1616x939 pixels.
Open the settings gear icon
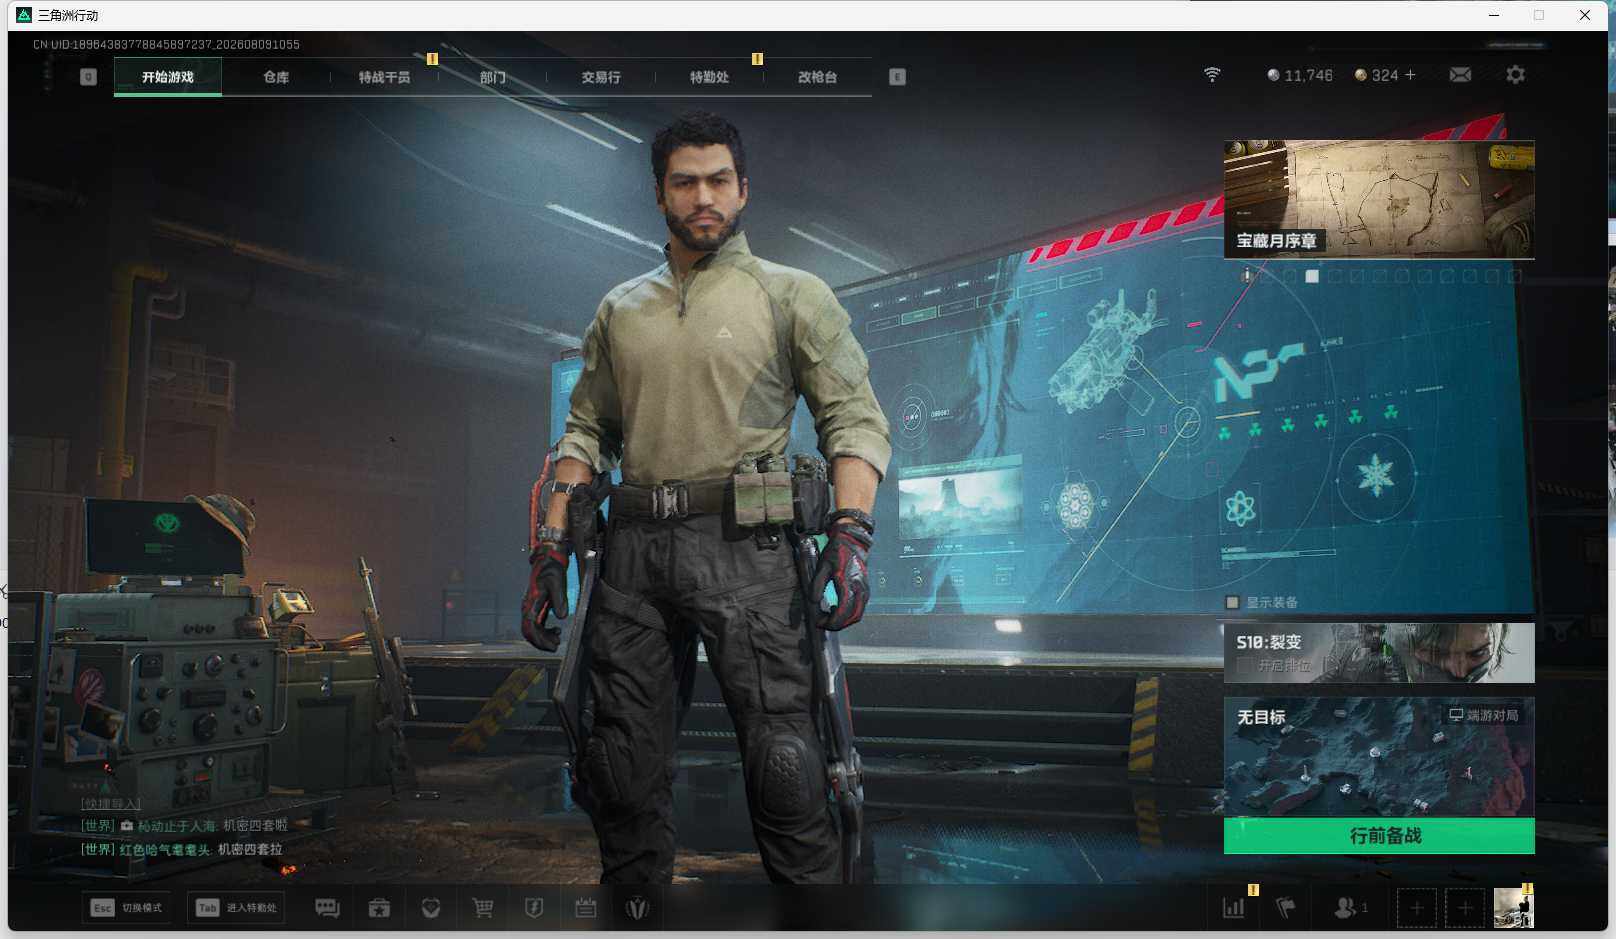tap(1515, 75)
